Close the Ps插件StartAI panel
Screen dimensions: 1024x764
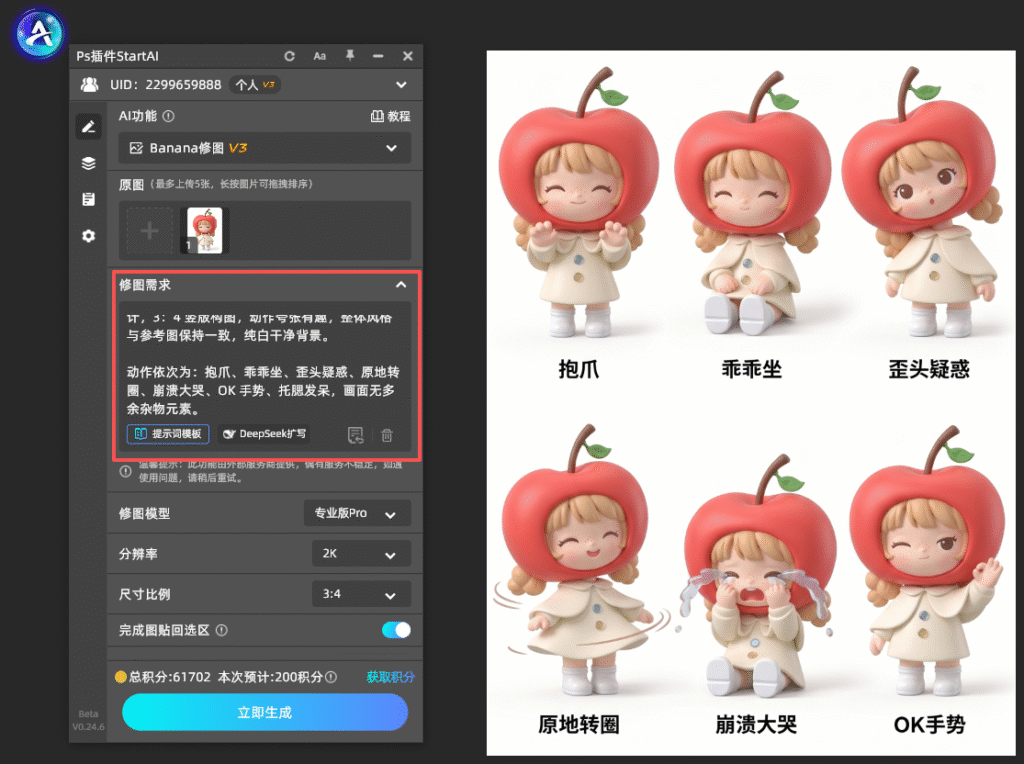coord(408,56)
